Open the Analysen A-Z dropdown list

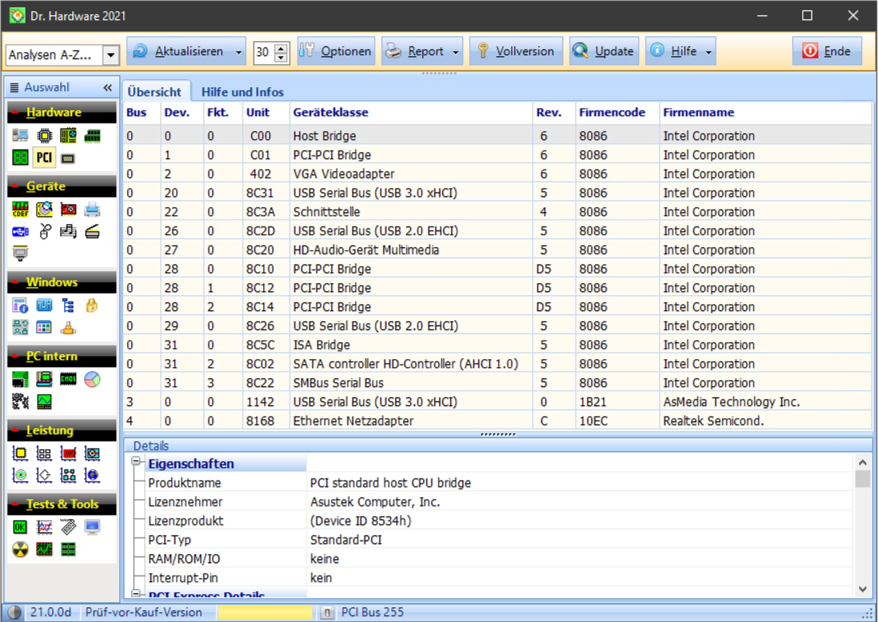(110, 55)
